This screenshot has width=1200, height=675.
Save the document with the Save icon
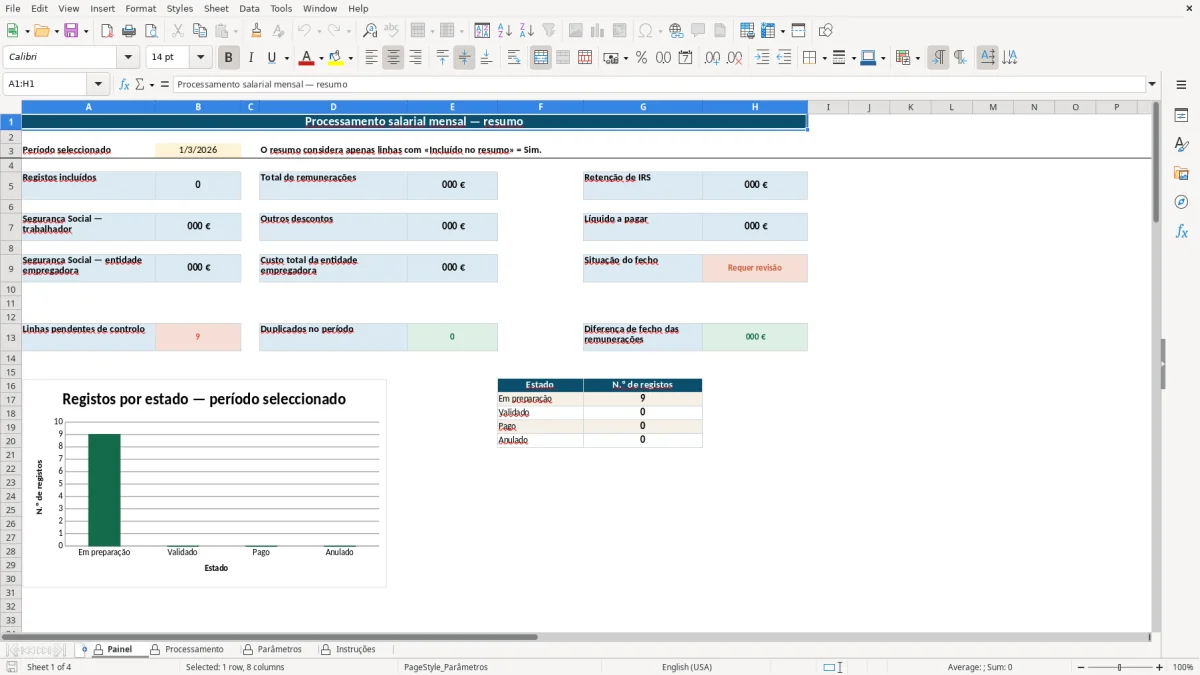coord(71,31)
